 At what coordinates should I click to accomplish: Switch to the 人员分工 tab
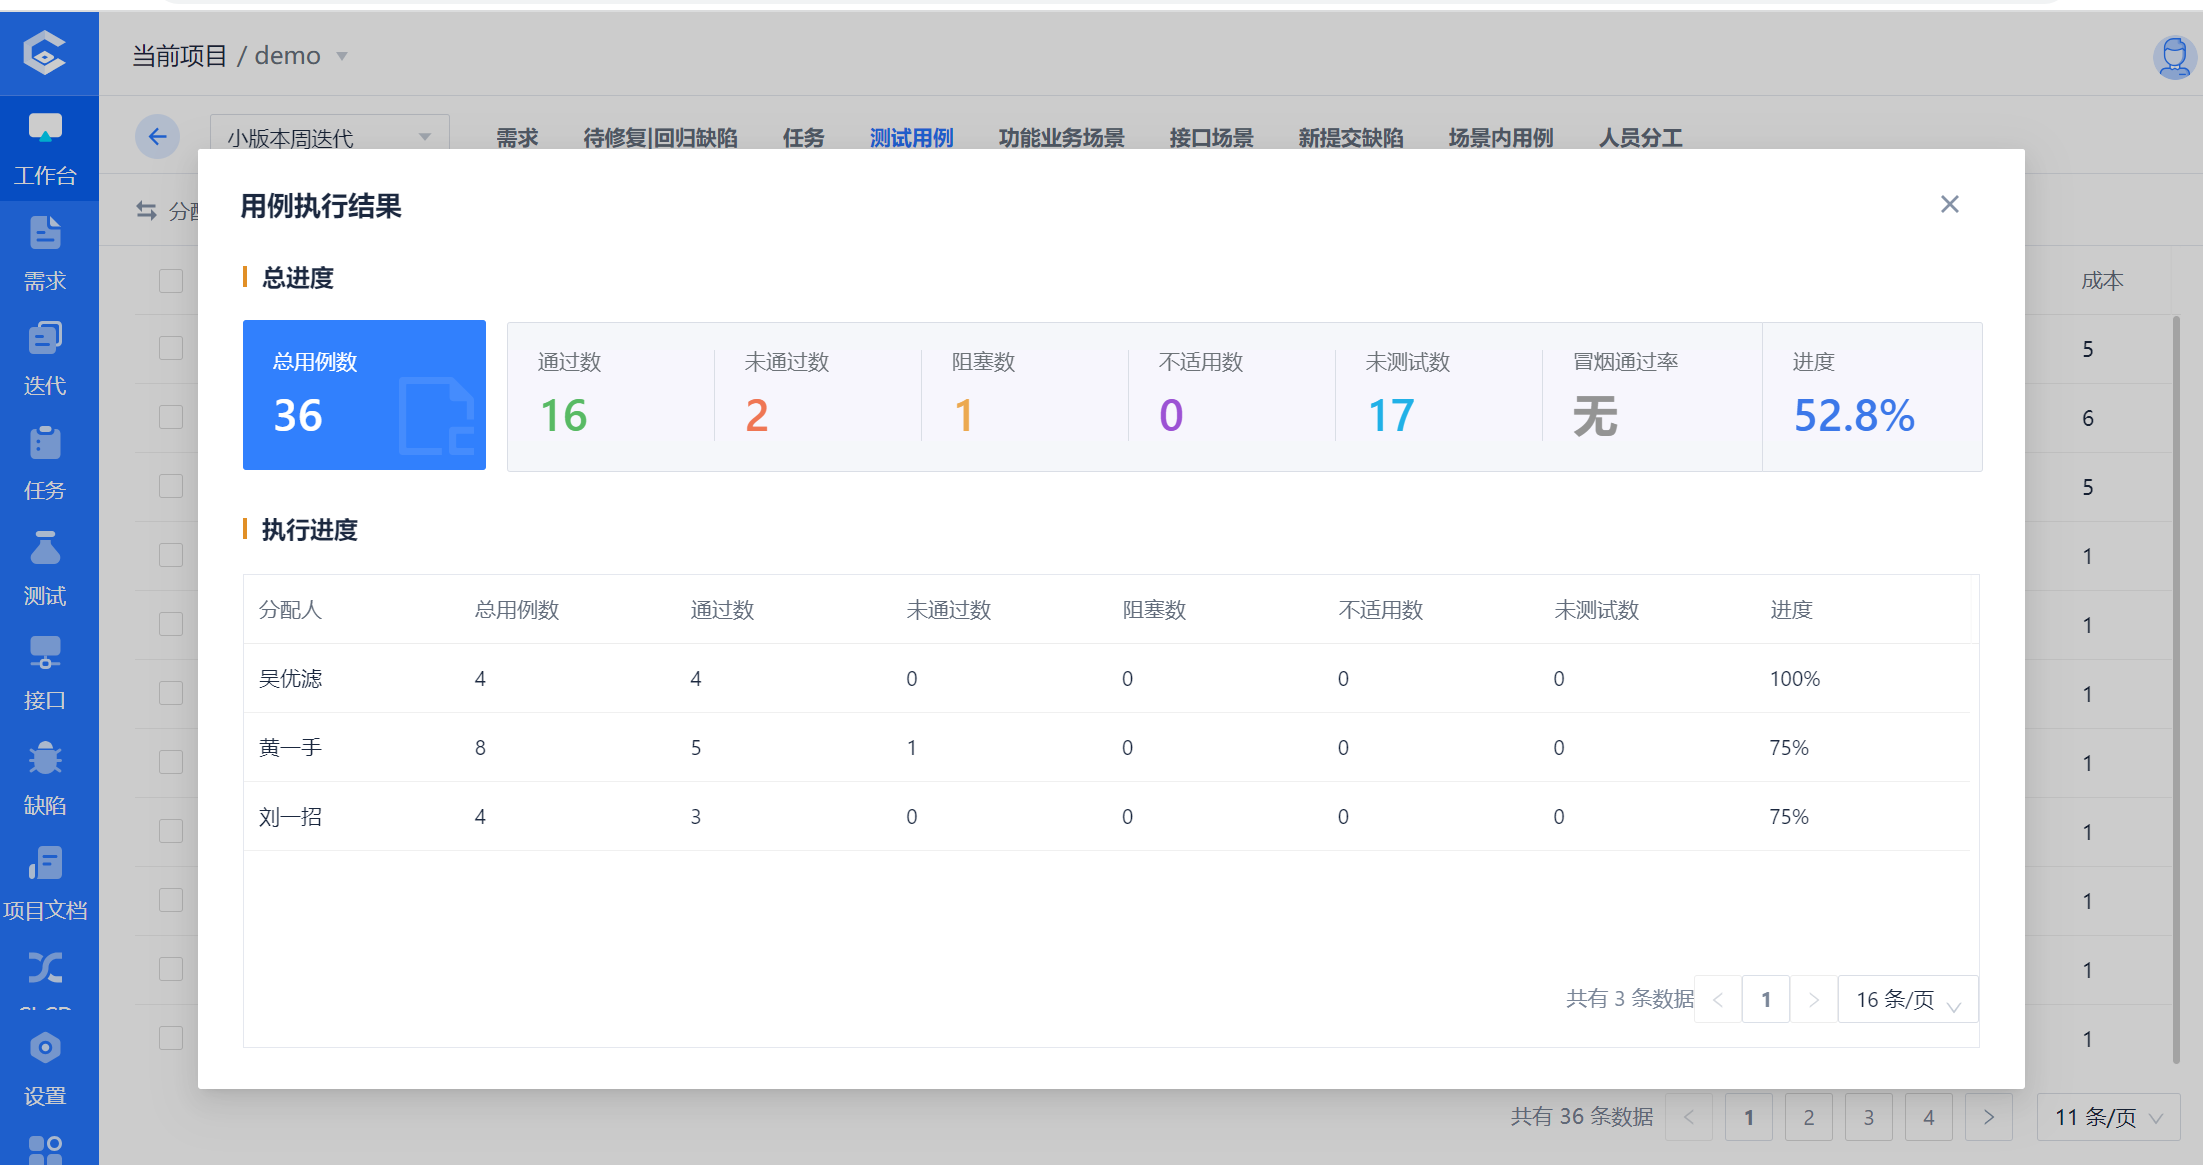(1640, 138)
